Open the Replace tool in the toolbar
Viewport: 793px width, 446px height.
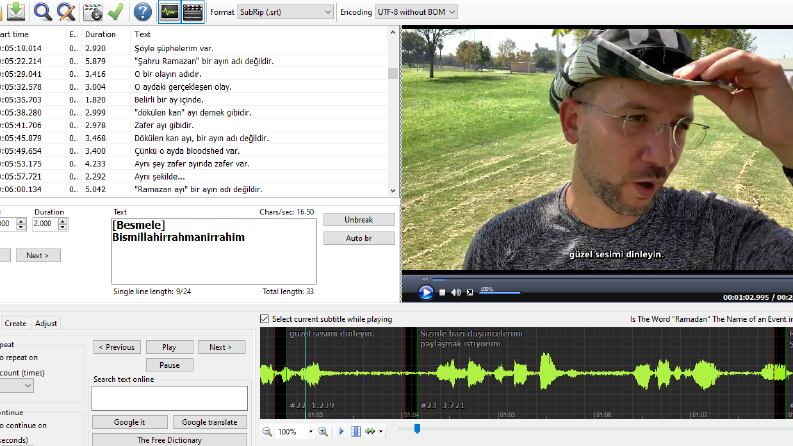66,12
